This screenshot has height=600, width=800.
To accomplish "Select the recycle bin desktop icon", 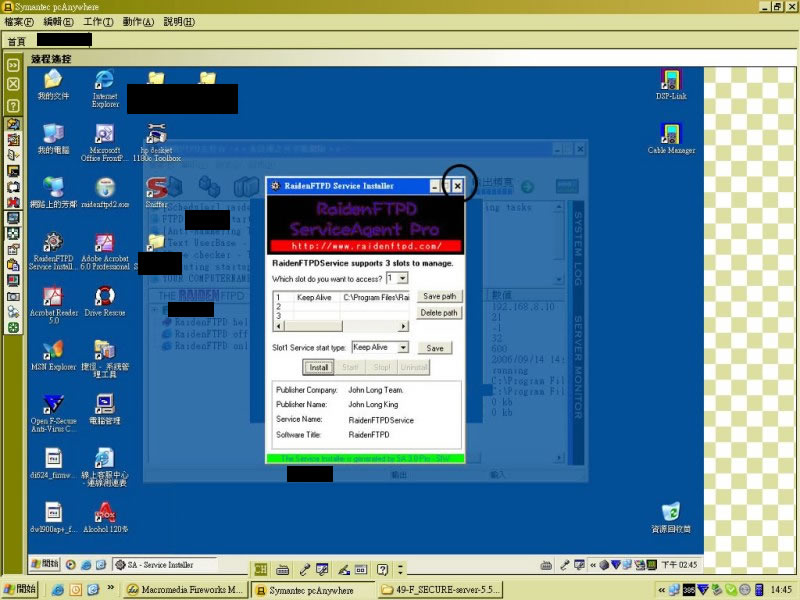I will [x=671, y=518].
